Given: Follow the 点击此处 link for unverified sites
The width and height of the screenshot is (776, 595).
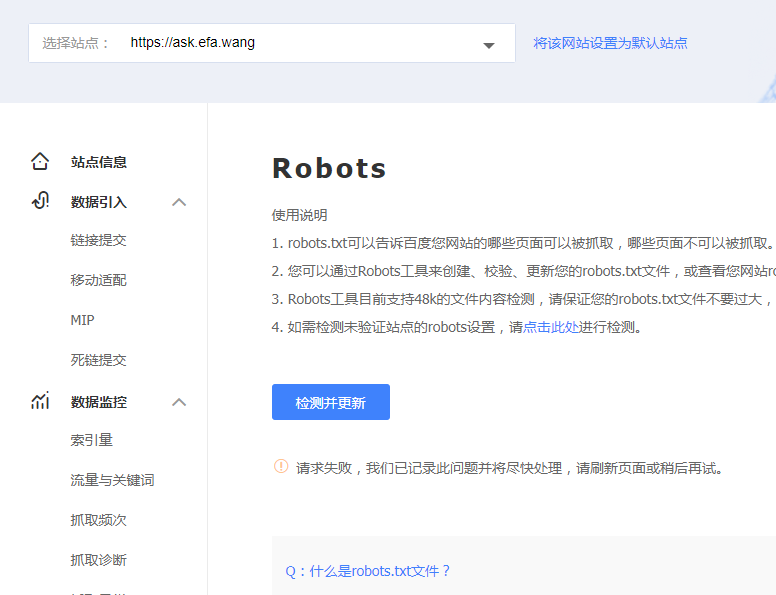Looking at the screenshot, I should pyautogui.click(x=551, y=327).
